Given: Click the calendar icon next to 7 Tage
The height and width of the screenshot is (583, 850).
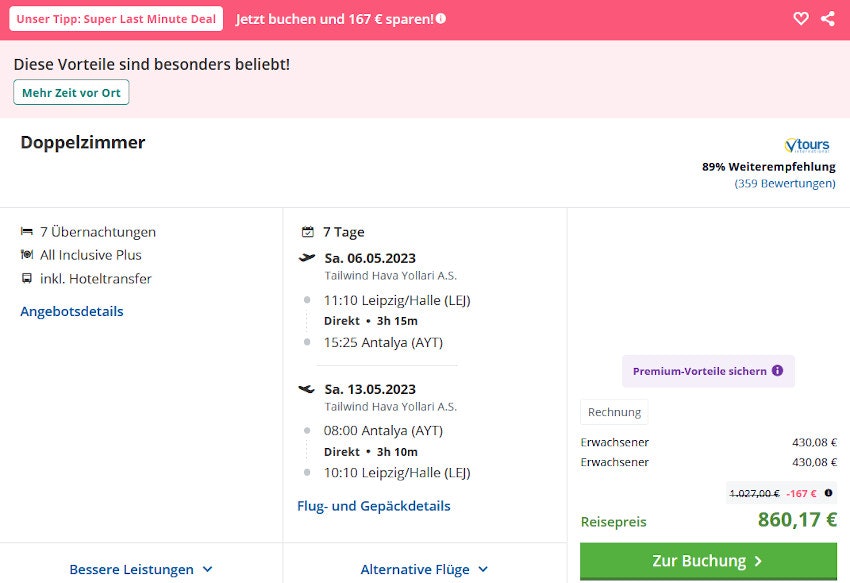Looking at the screenshot, I should [x=308, y=232].
